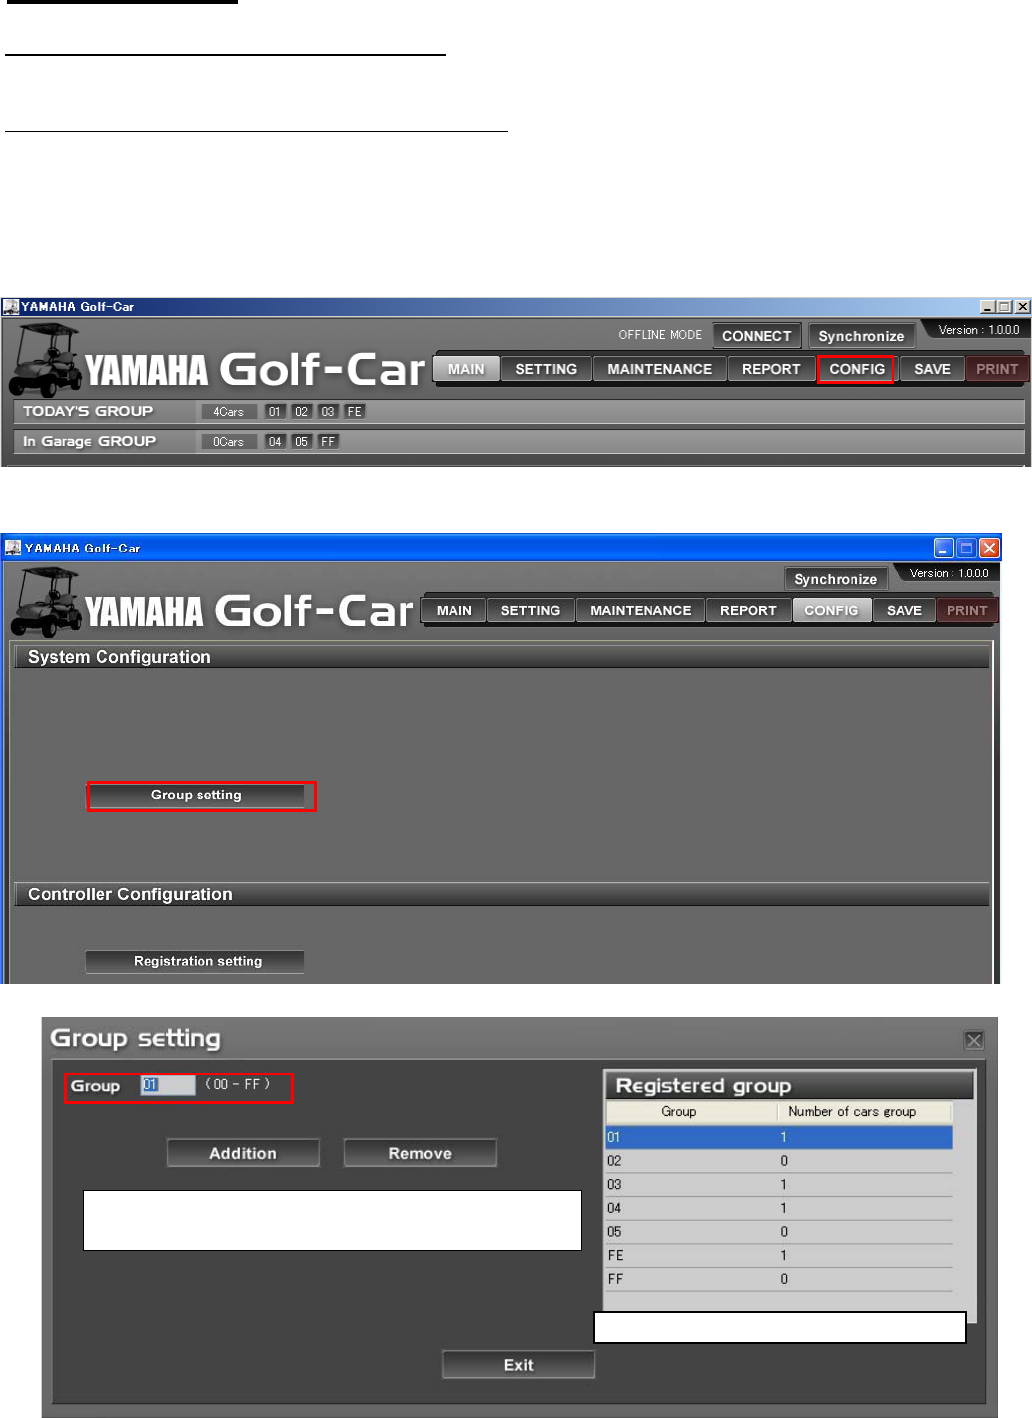Click Number of cars group column header
This screenshot has height=1418, width=1032.
pyautogui.click(x=865, y=1112)
